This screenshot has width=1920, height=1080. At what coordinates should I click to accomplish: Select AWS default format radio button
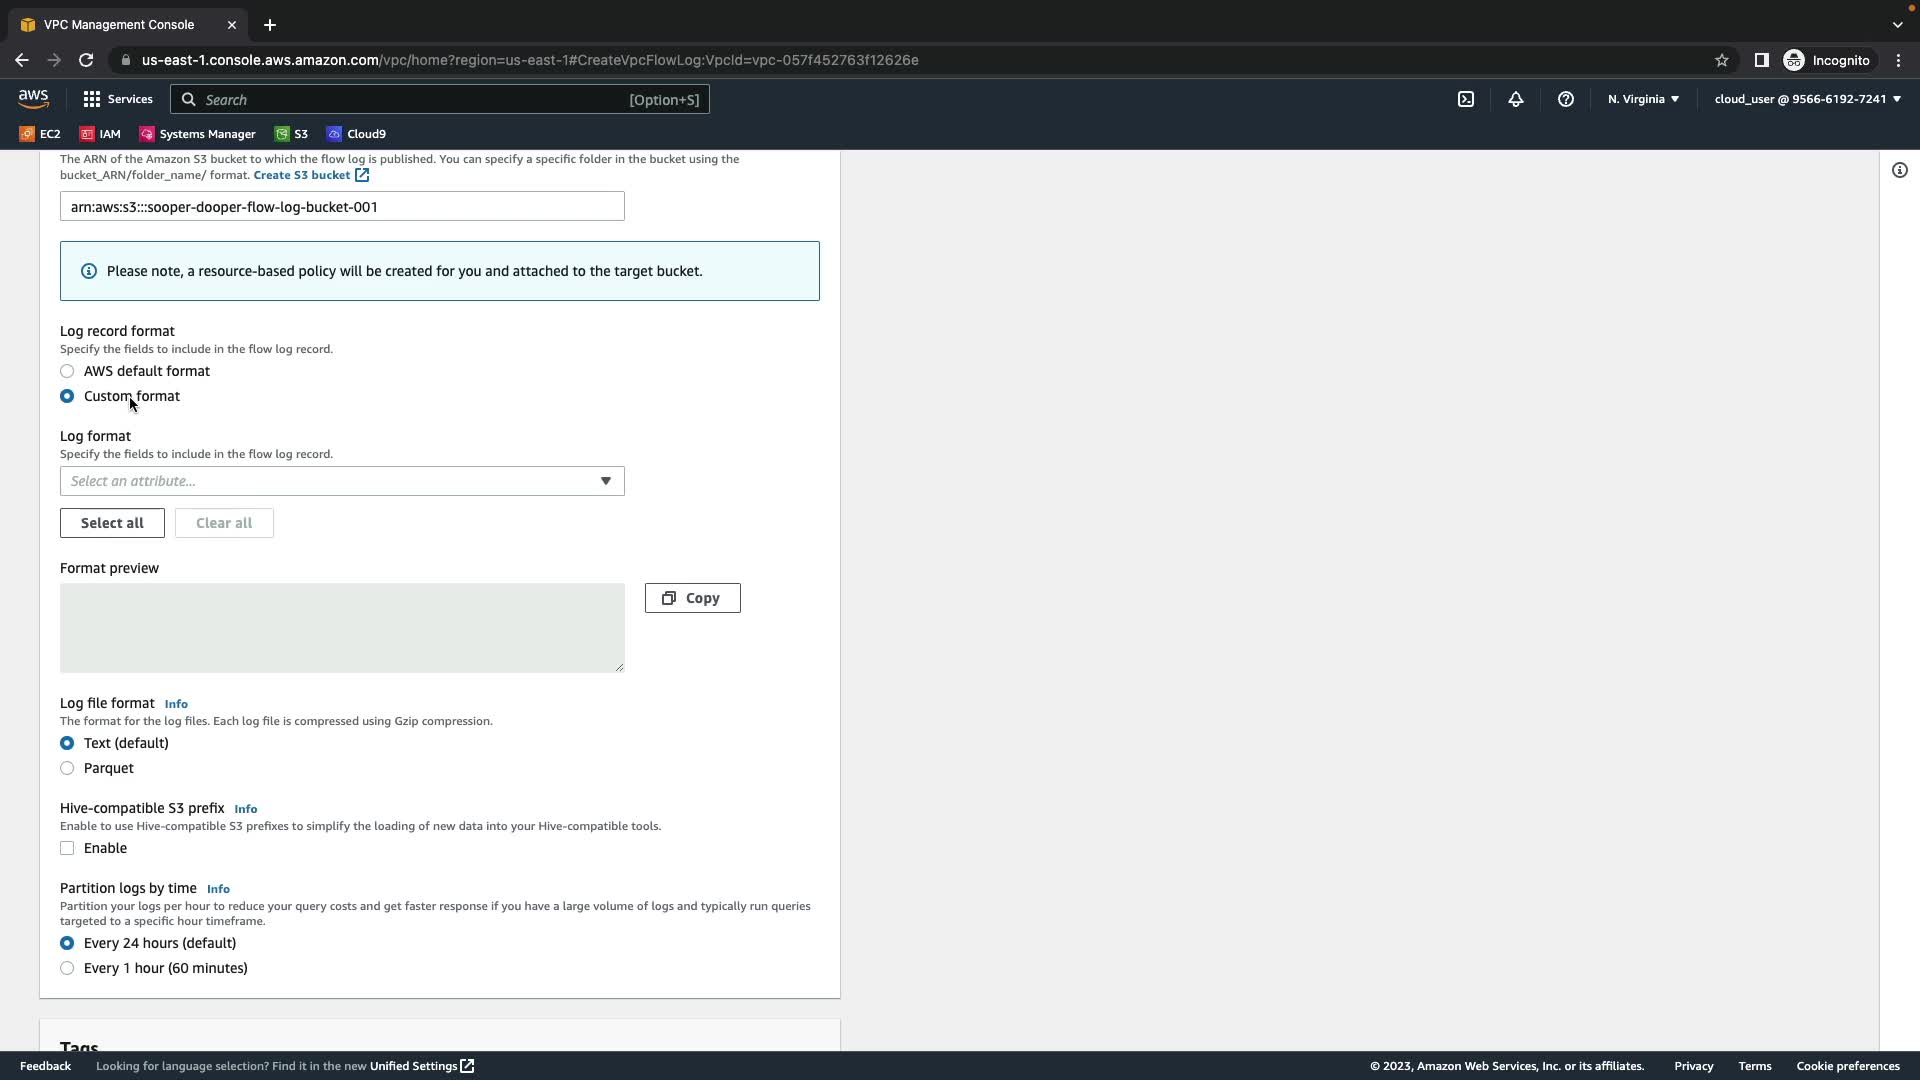tap(67, 371)
